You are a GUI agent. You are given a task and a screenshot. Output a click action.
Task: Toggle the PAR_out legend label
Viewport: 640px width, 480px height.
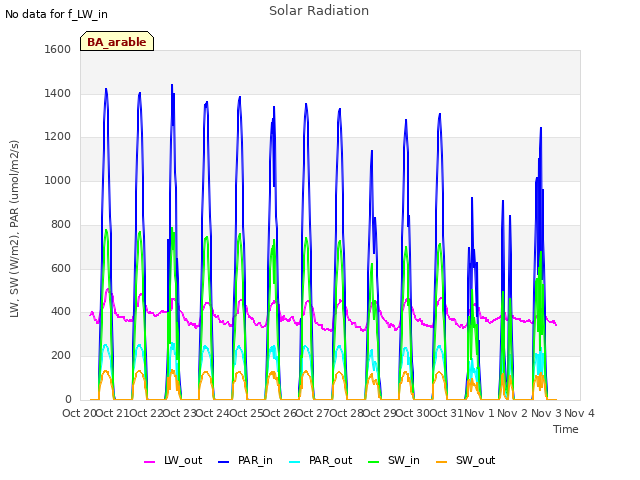point(331,460)
